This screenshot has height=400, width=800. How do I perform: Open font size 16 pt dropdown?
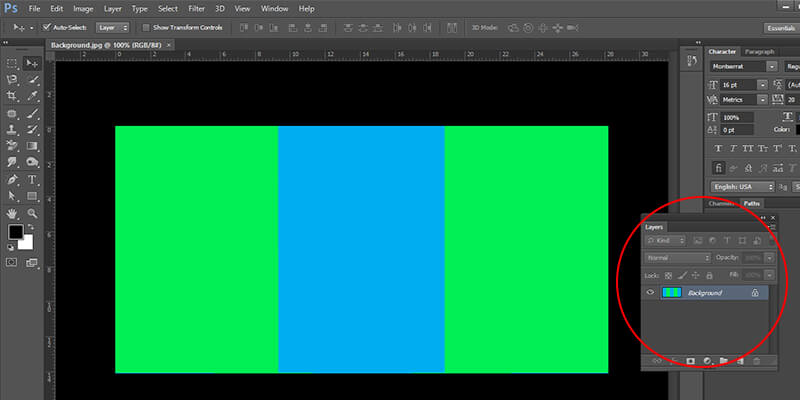coord(764,85)
